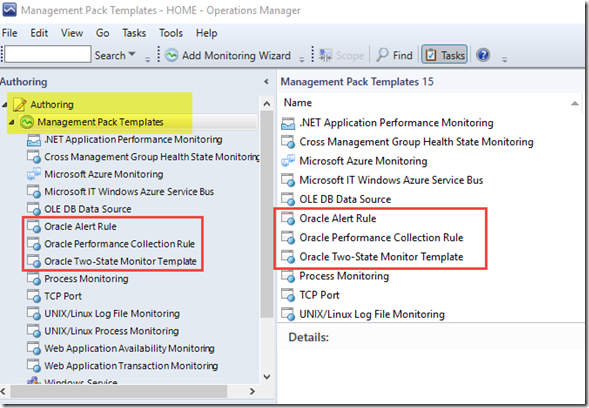Open the Go menu
This screenshot has width=589, height=408.
[102, 33]
